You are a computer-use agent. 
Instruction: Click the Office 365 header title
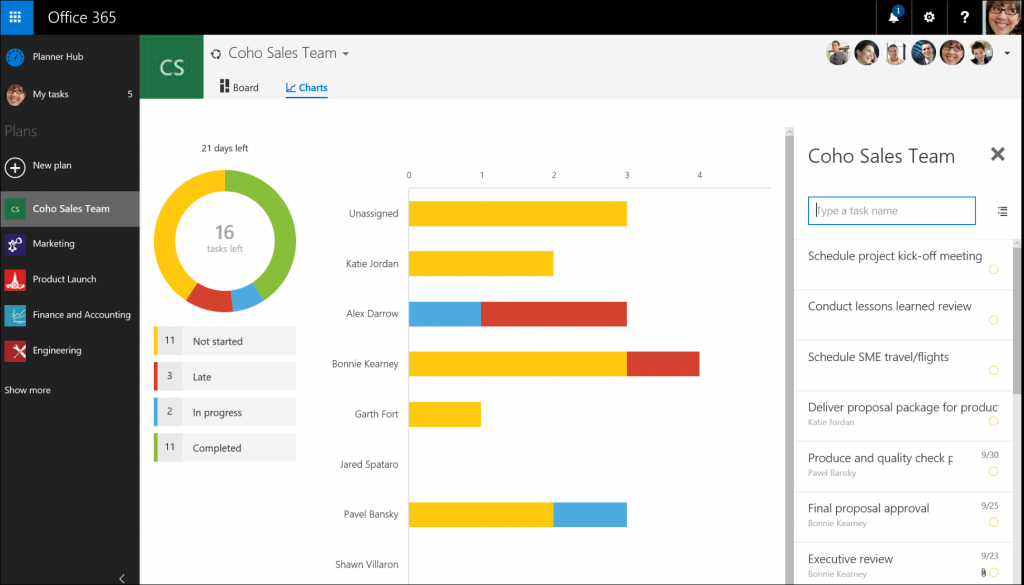tap(82, 17)
